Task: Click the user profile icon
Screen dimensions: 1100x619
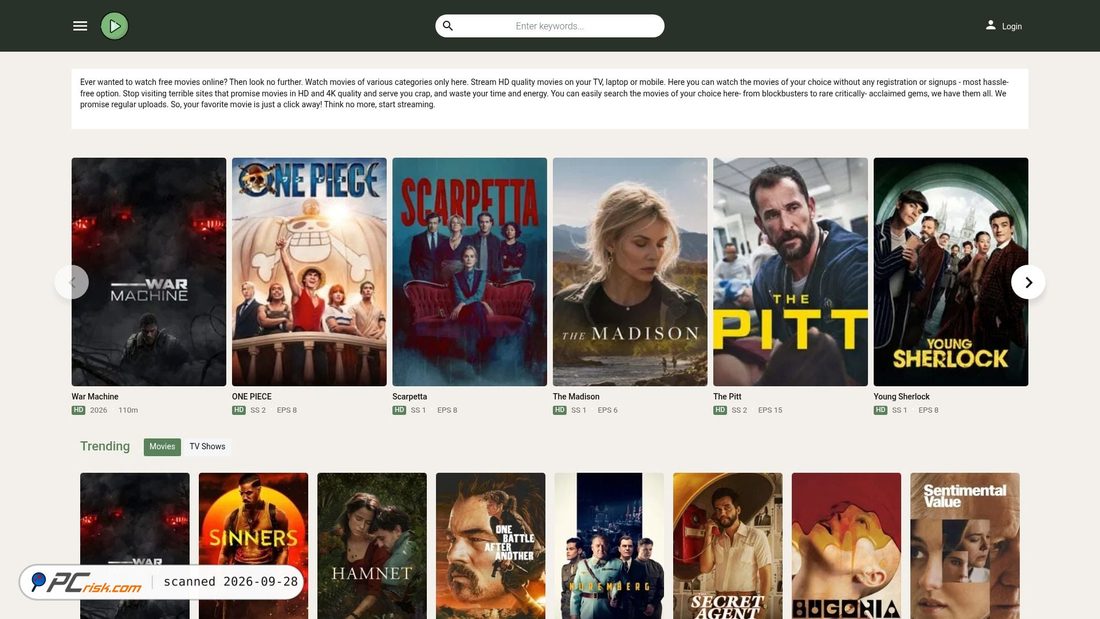Action: (x=990, y=25)
